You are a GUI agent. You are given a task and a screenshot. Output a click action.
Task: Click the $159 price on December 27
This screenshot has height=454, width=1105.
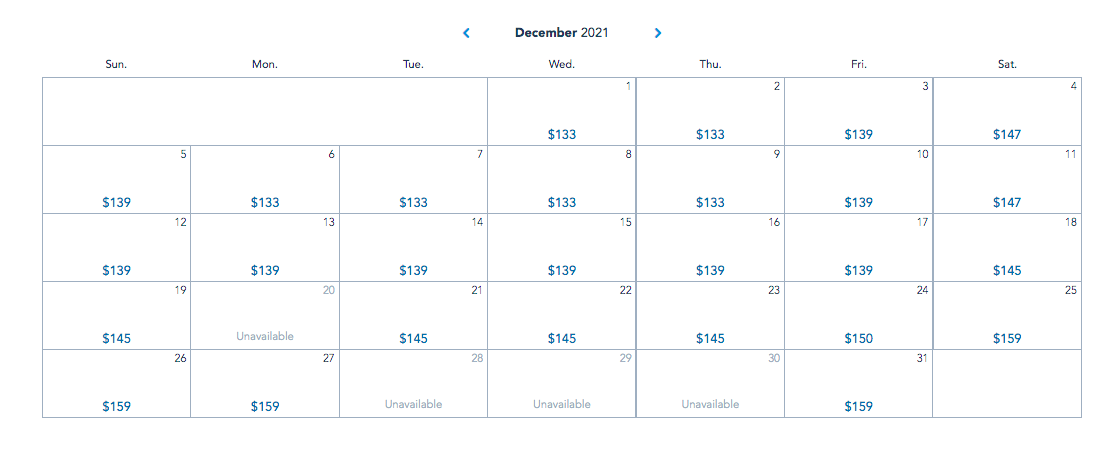(x=265, y=406)
